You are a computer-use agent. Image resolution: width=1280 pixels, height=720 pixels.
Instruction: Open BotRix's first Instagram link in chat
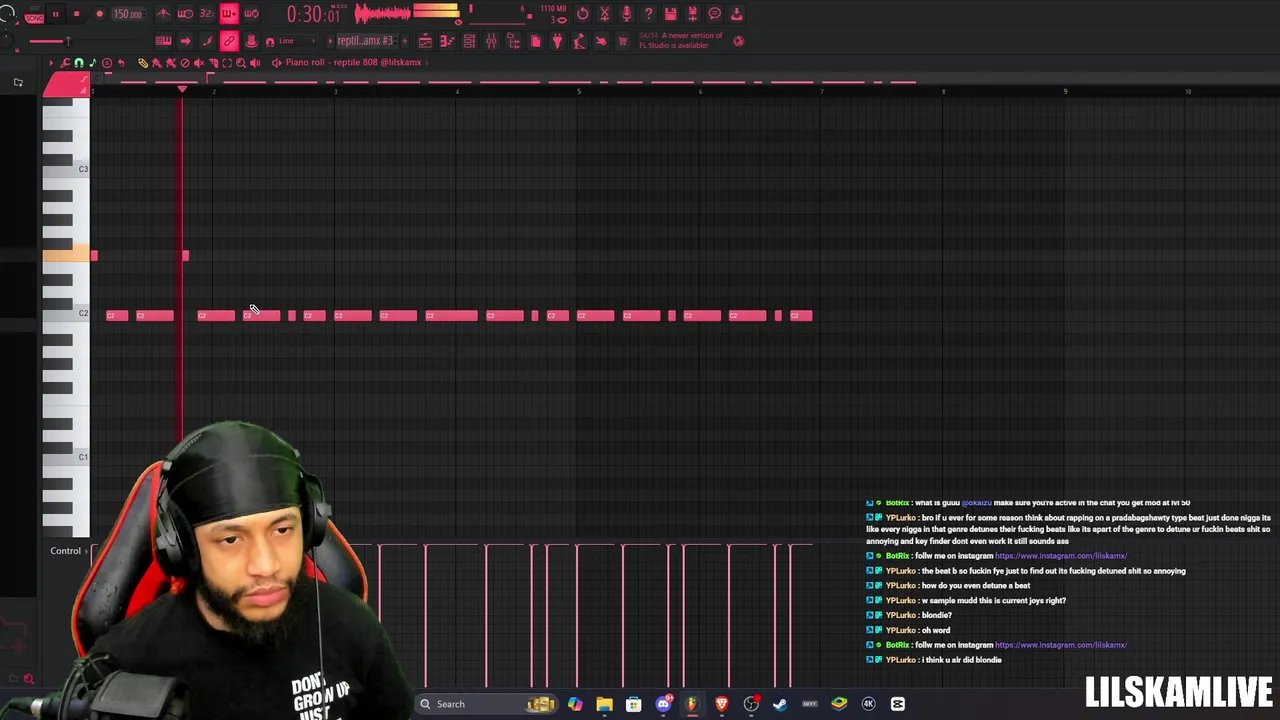(1060, 556)
